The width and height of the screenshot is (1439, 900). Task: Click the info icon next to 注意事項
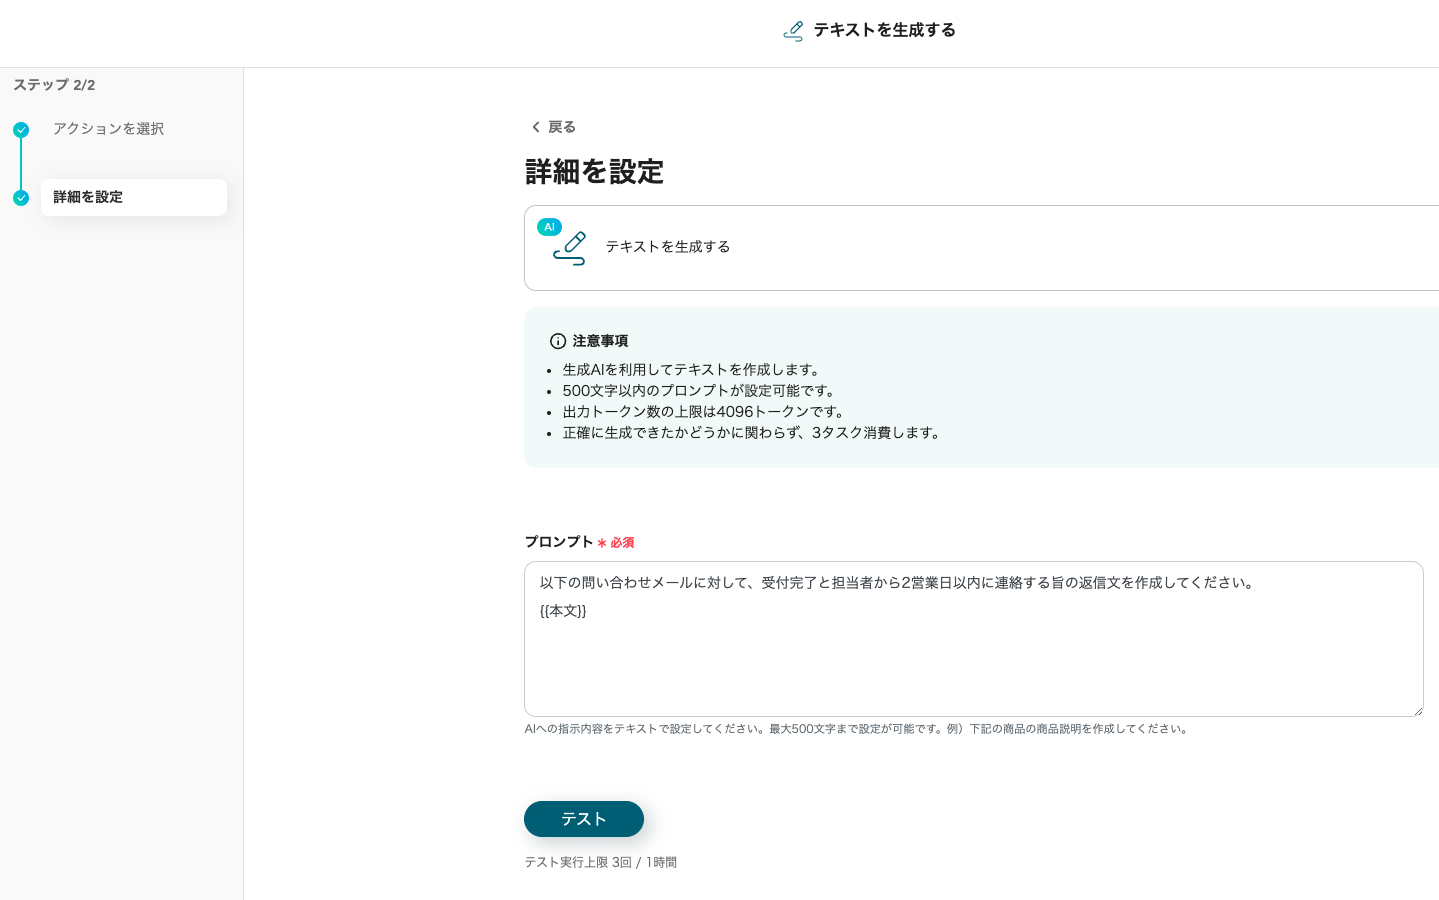click(558, 341)
